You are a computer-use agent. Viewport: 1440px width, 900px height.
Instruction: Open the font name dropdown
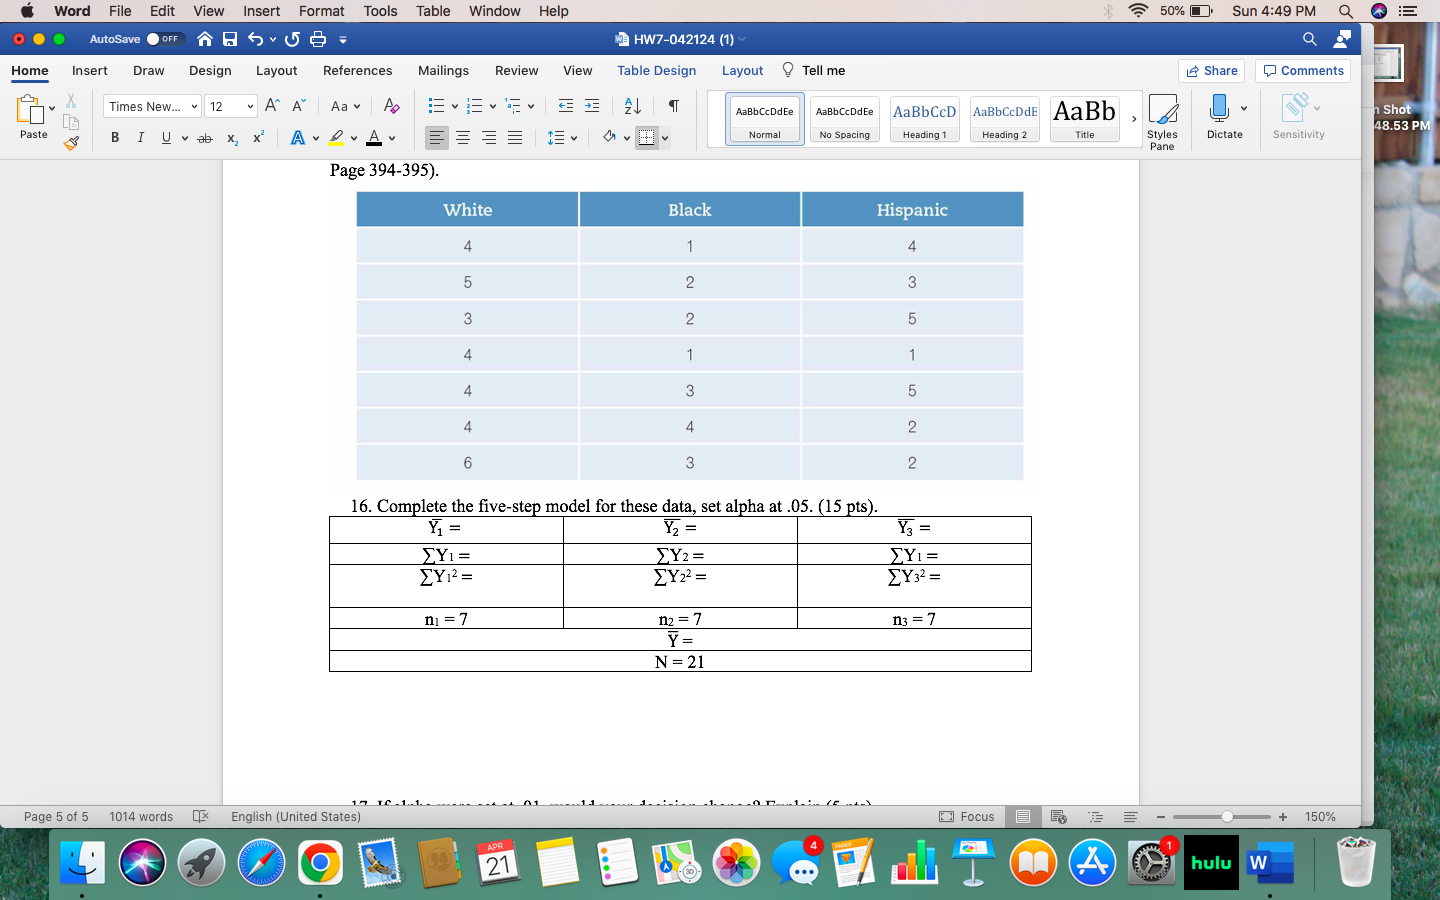click(151, 106)
